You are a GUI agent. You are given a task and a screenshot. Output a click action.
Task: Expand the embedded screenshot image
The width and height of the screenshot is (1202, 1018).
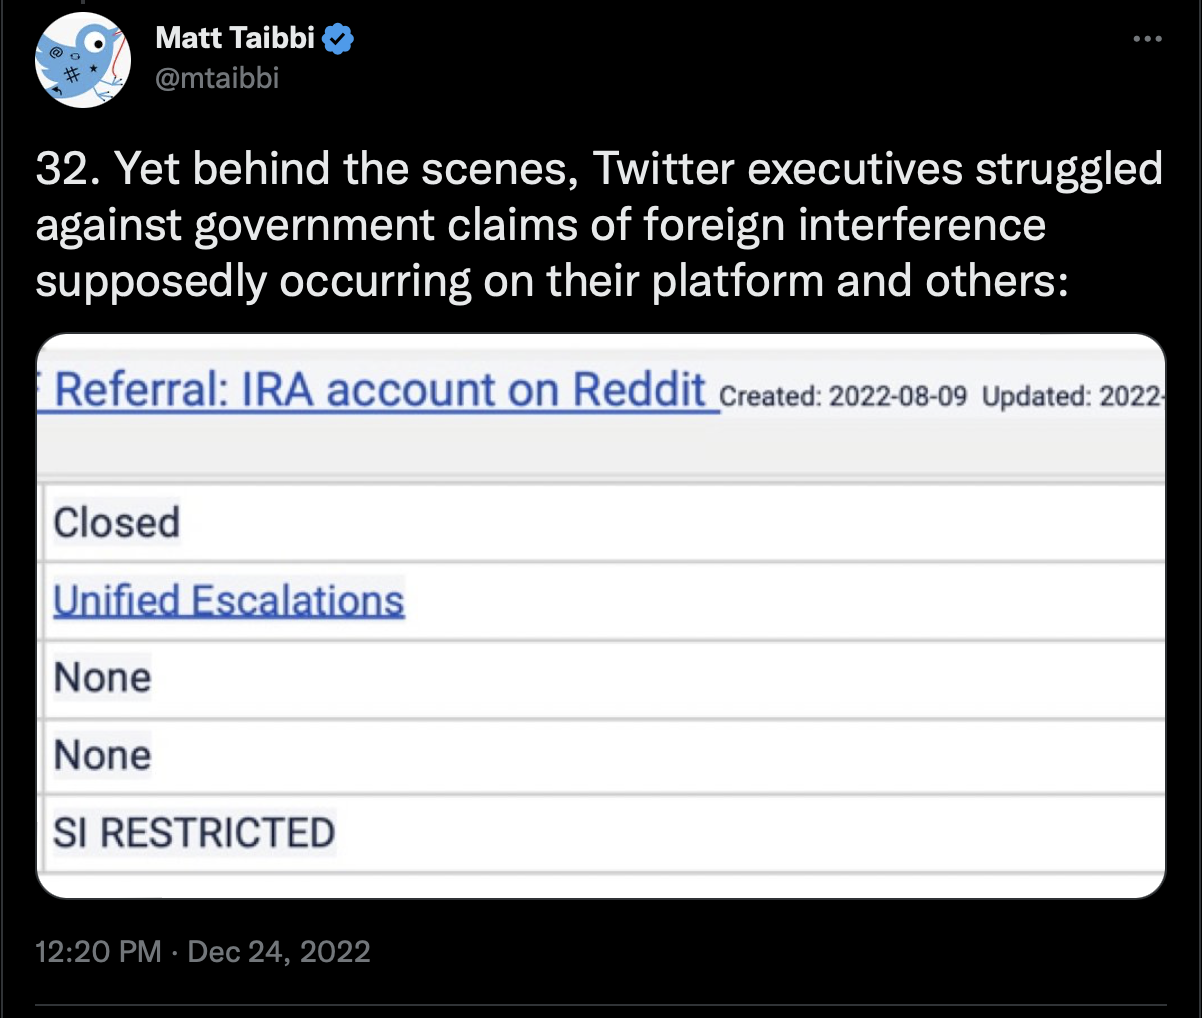pyautogui.click(x=601, y=616)
